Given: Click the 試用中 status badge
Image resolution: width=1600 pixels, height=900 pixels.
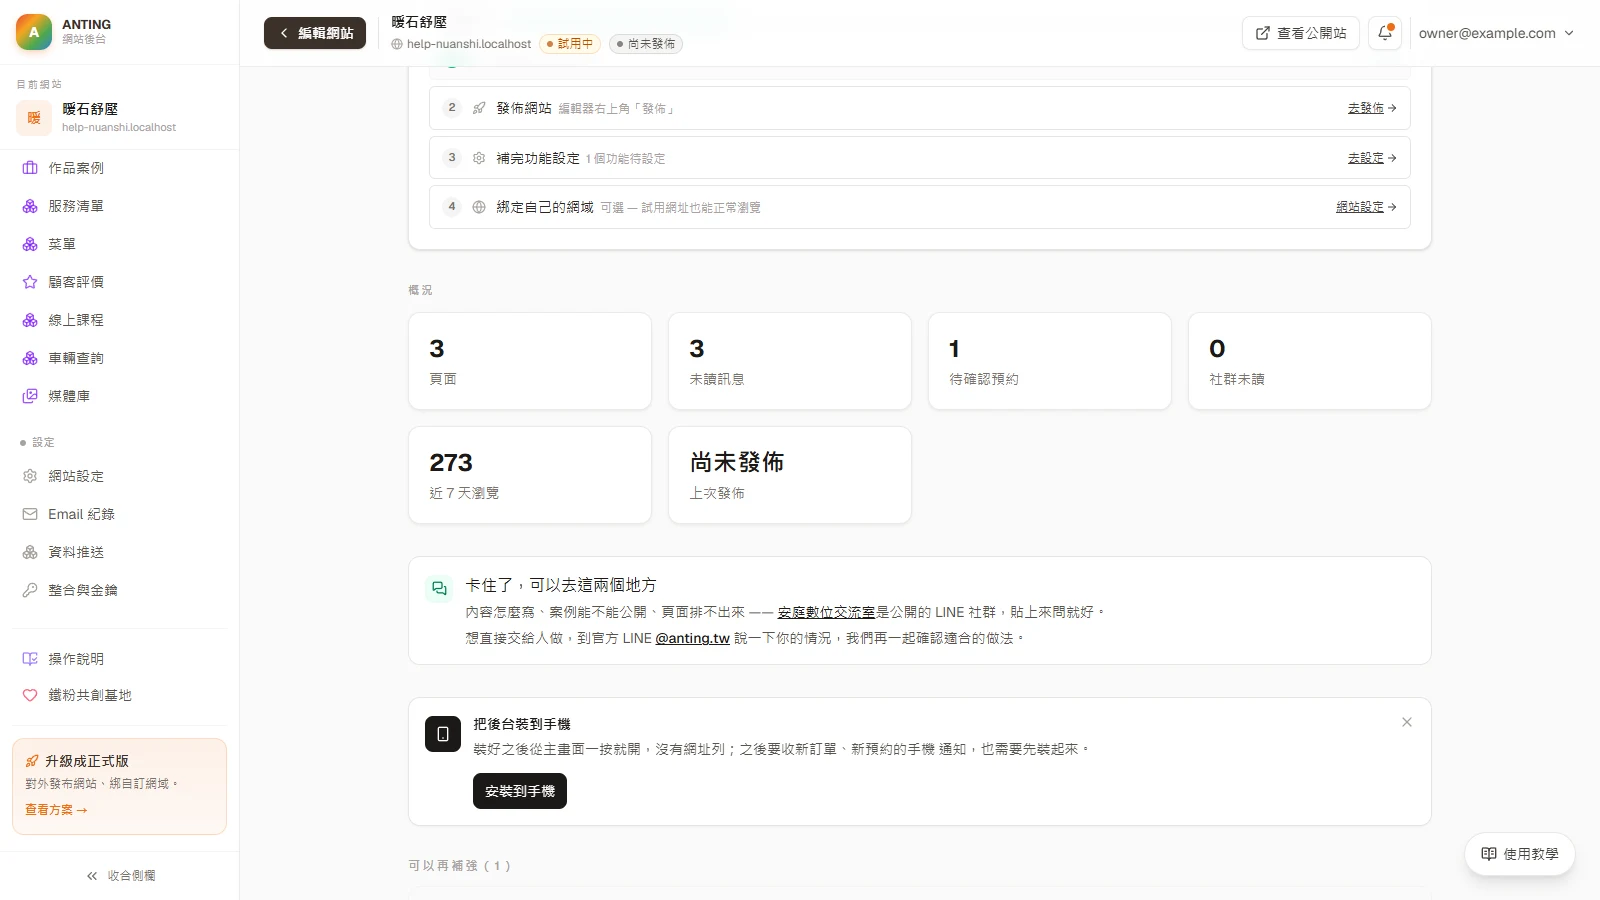Looking at the screenshot, I should tap(570, 44).
